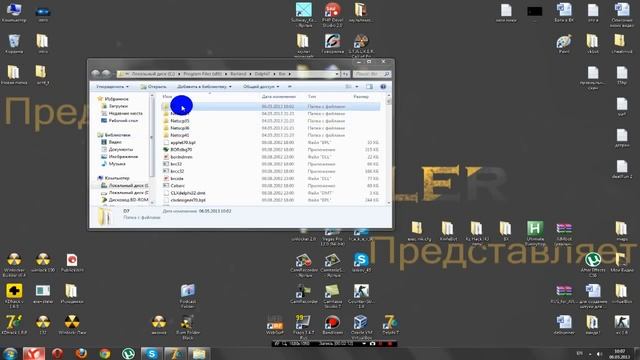640x360 pixels.
Task: Click the Открыть toolbar button
Action: coord(153,87)
